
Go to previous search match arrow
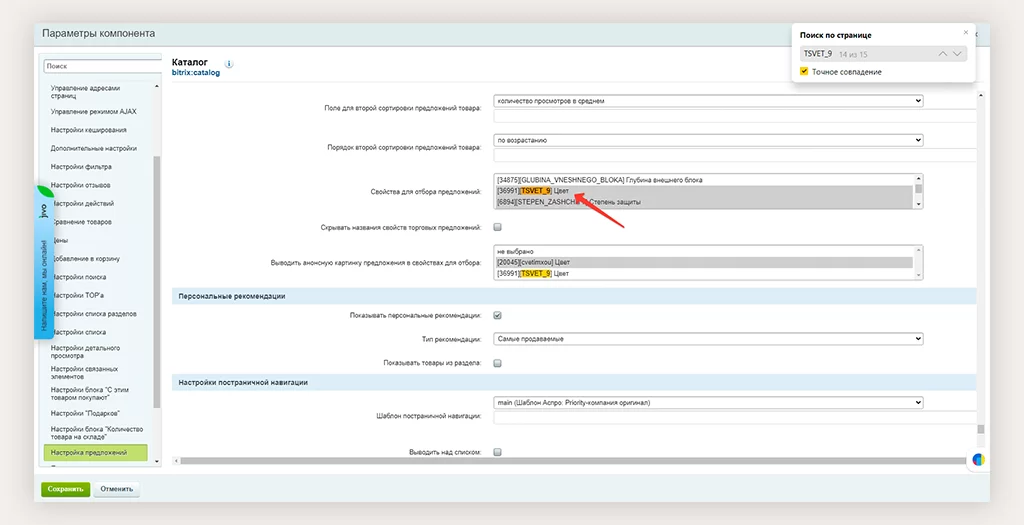click(942, 54)
